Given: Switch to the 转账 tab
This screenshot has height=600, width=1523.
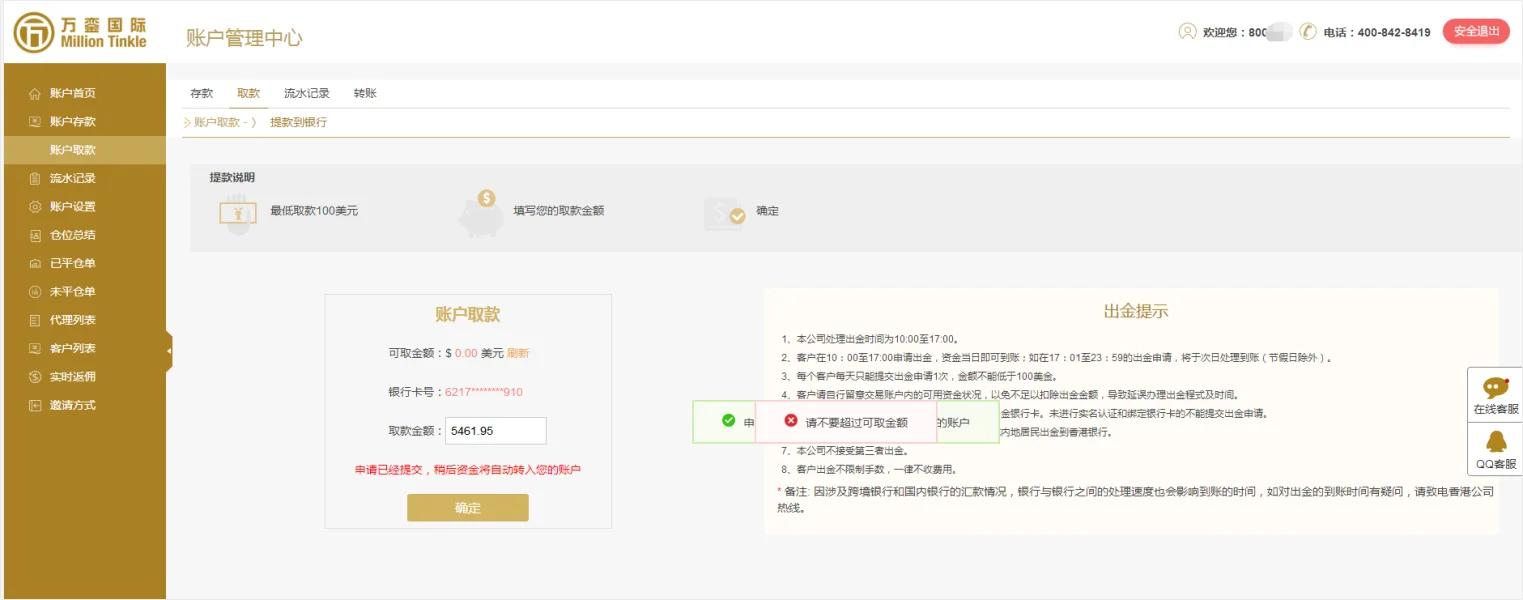Looking at the screenshot, I should click(x=365, y=93).
